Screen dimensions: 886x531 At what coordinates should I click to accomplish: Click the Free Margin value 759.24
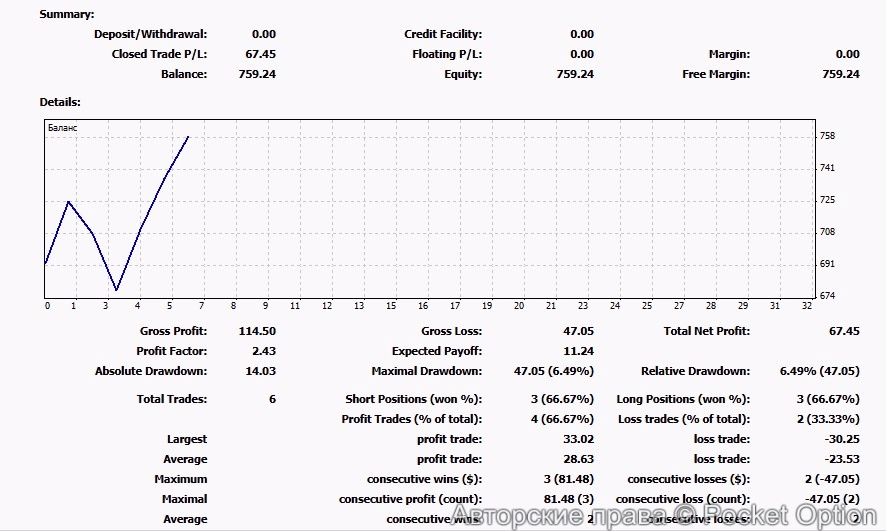[840, 74]
